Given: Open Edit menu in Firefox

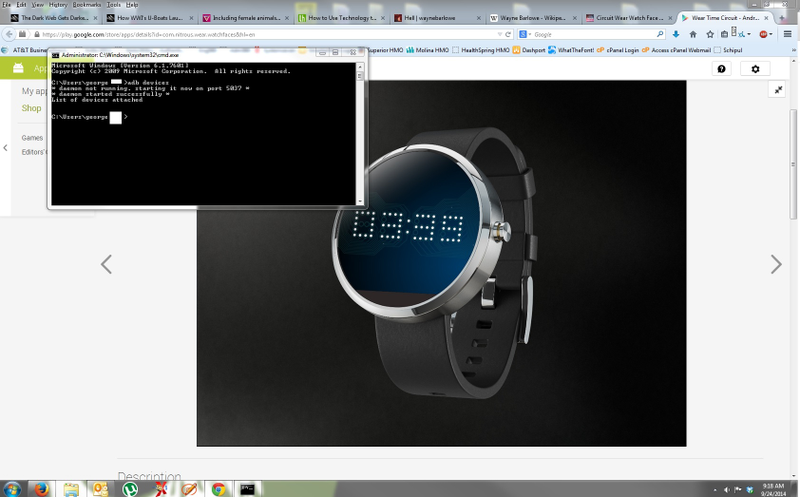Looking at the screenshot, I should click(21, 5).
